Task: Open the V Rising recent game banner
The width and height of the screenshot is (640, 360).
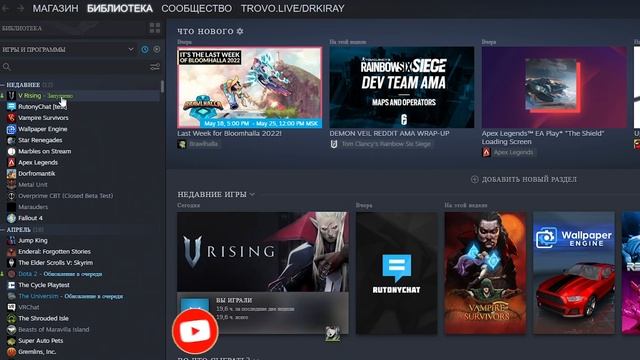Action: (262, 251)
